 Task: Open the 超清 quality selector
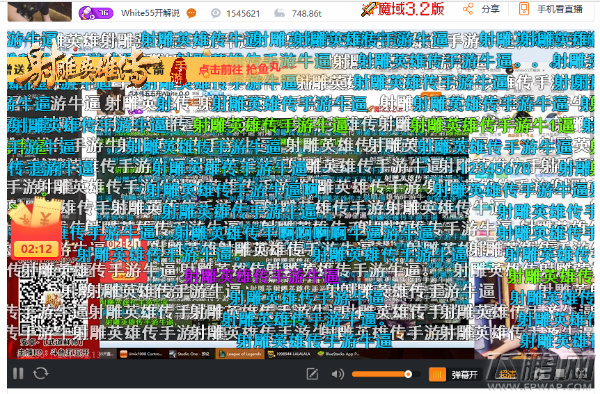click(x=507, y=374)
